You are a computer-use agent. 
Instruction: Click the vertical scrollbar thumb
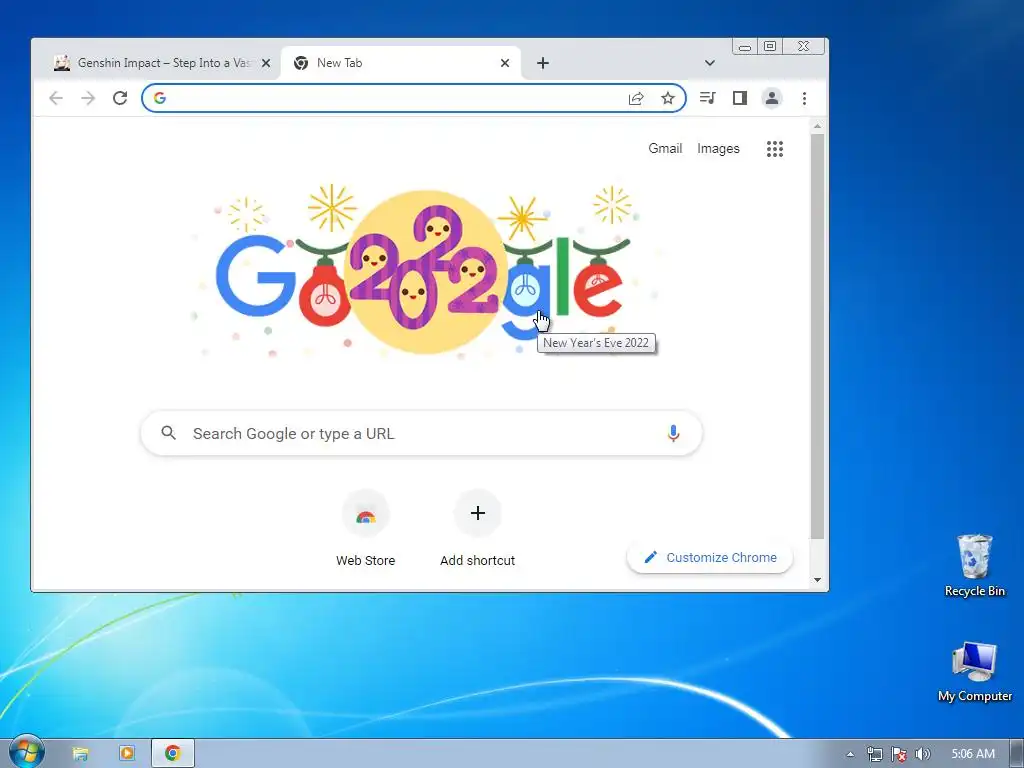817,336
